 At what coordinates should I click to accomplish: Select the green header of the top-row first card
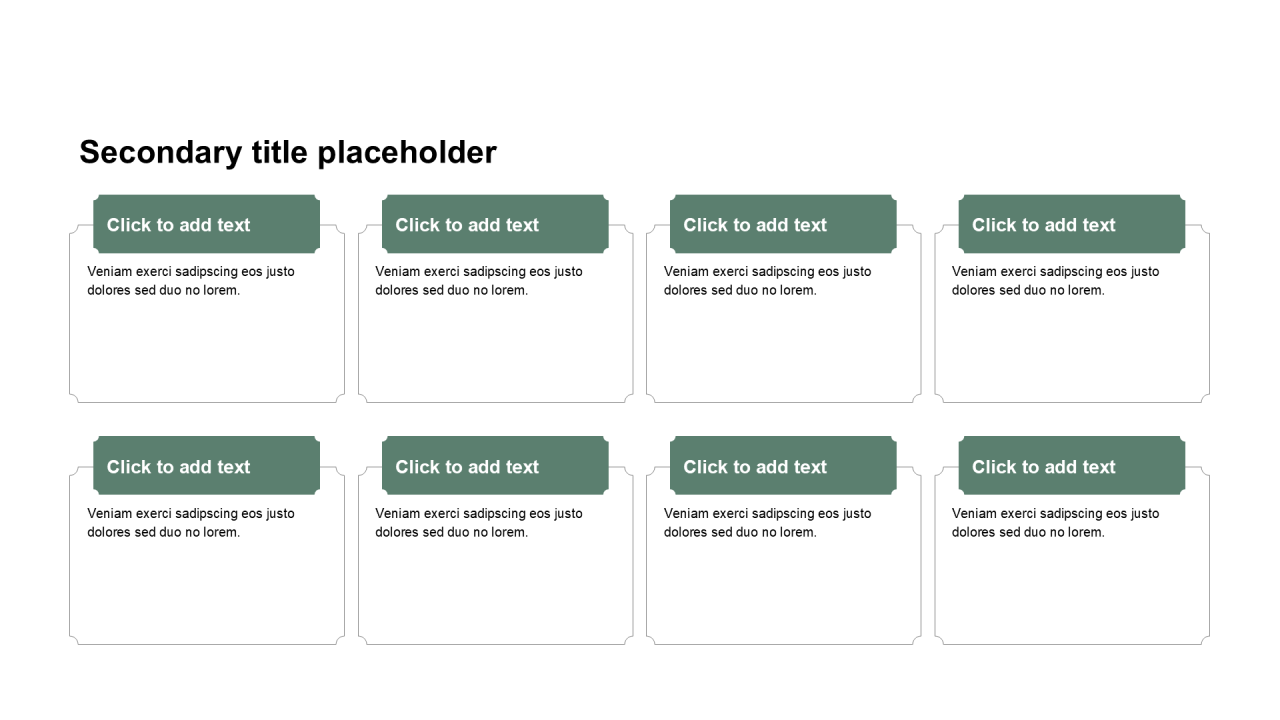[206, 225]
